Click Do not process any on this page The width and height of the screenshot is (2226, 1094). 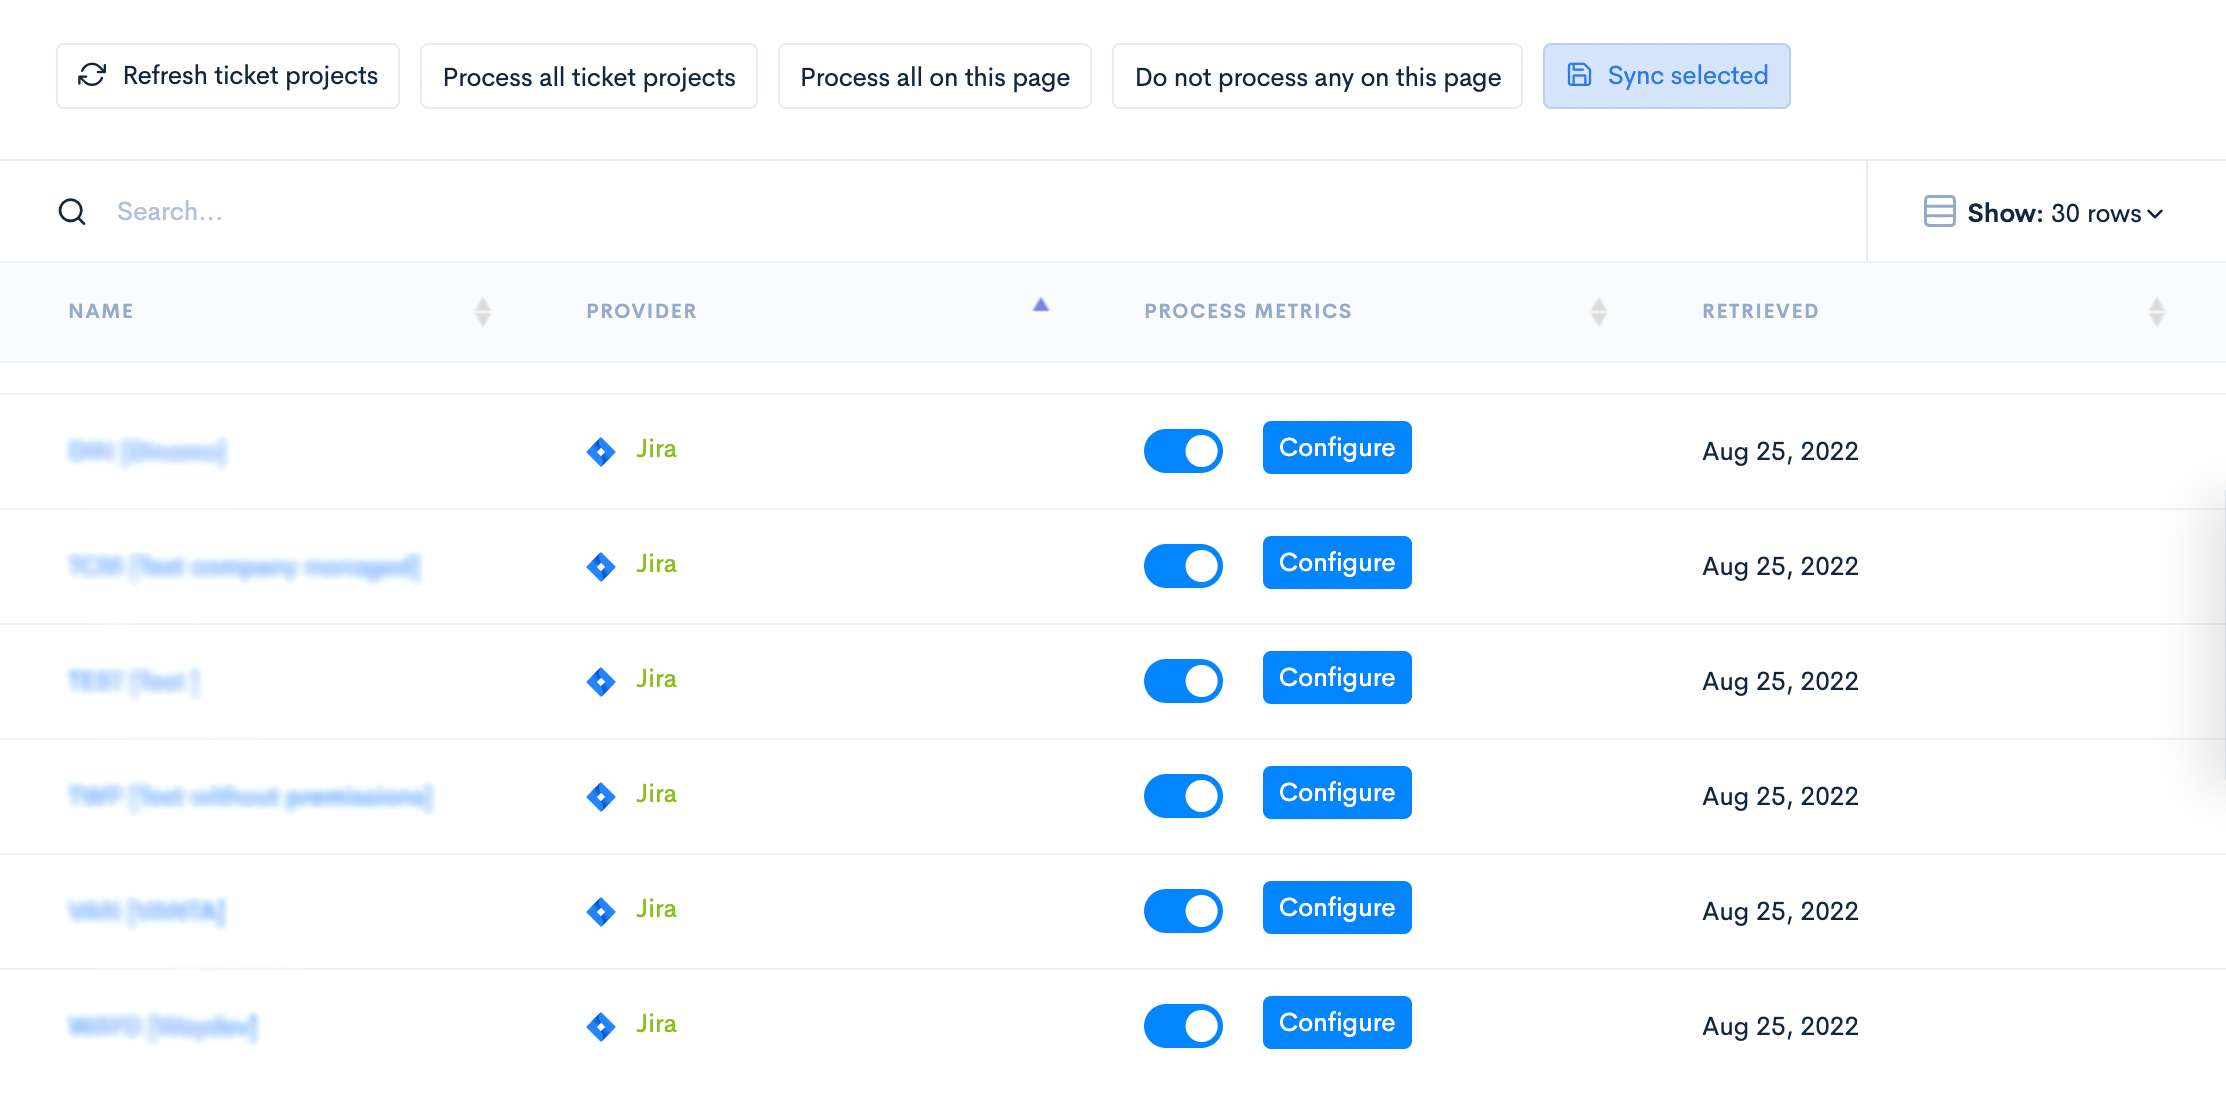1317,76
